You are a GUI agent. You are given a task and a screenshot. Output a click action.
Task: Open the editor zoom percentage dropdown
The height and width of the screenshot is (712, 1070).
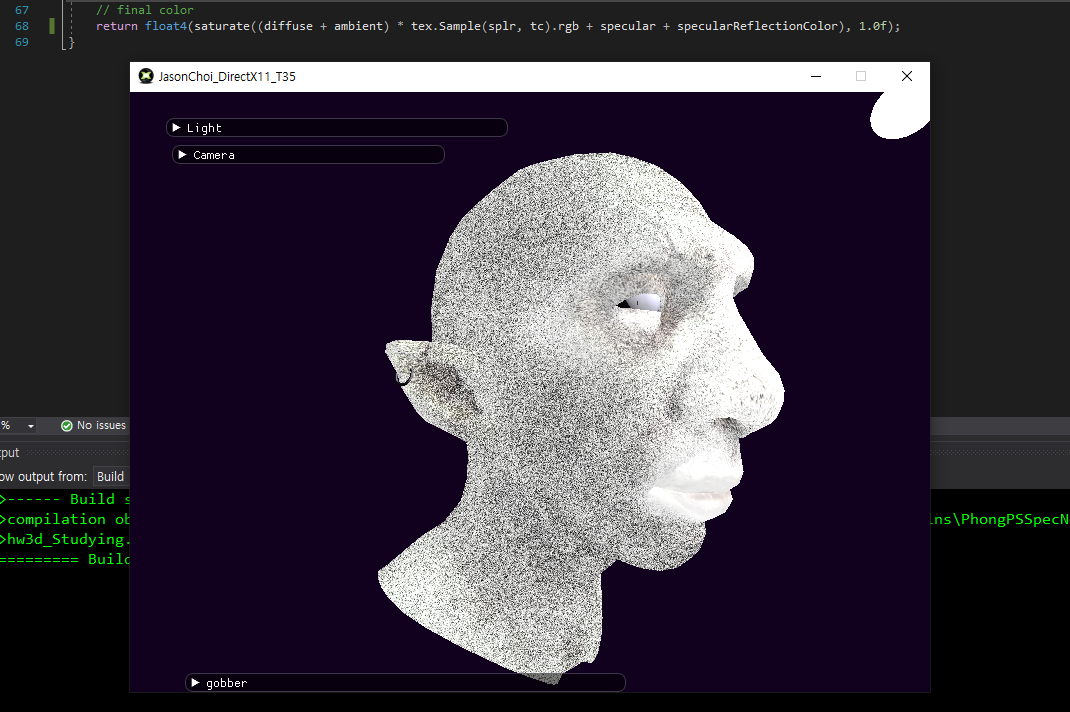31,426
